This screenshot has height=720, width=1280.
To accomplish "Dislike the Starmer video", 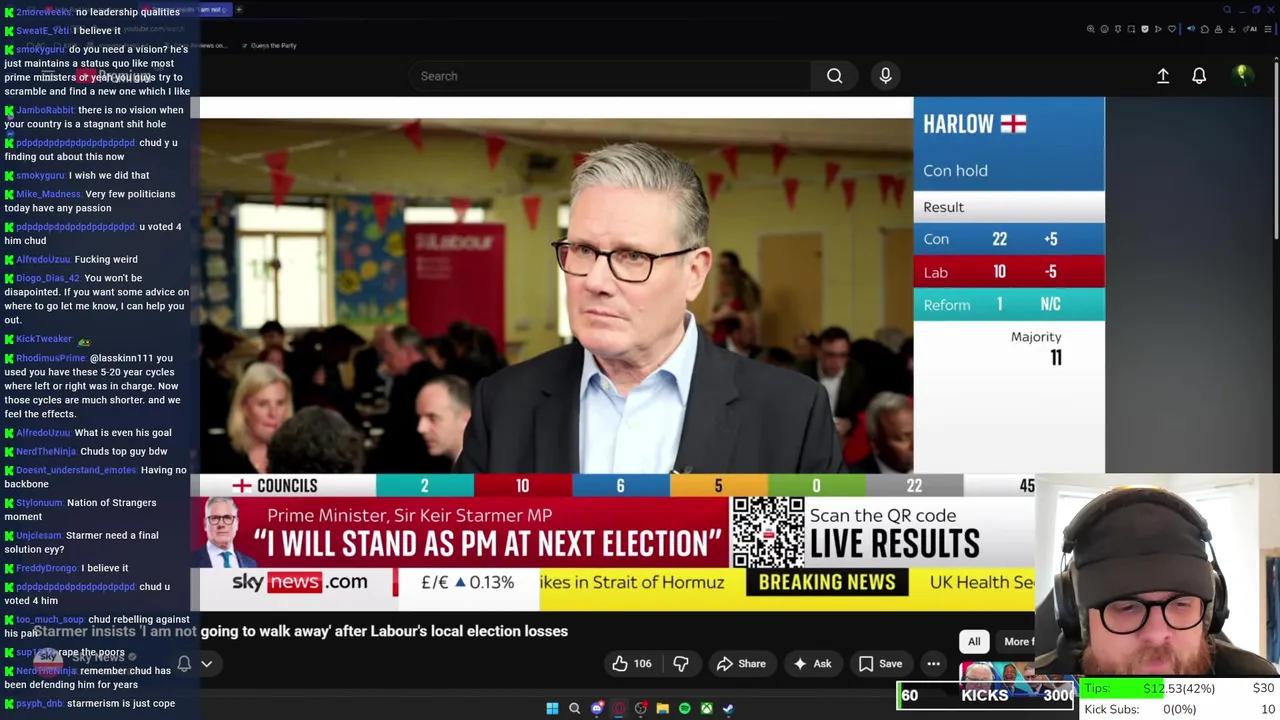I will tap(681, 664).
